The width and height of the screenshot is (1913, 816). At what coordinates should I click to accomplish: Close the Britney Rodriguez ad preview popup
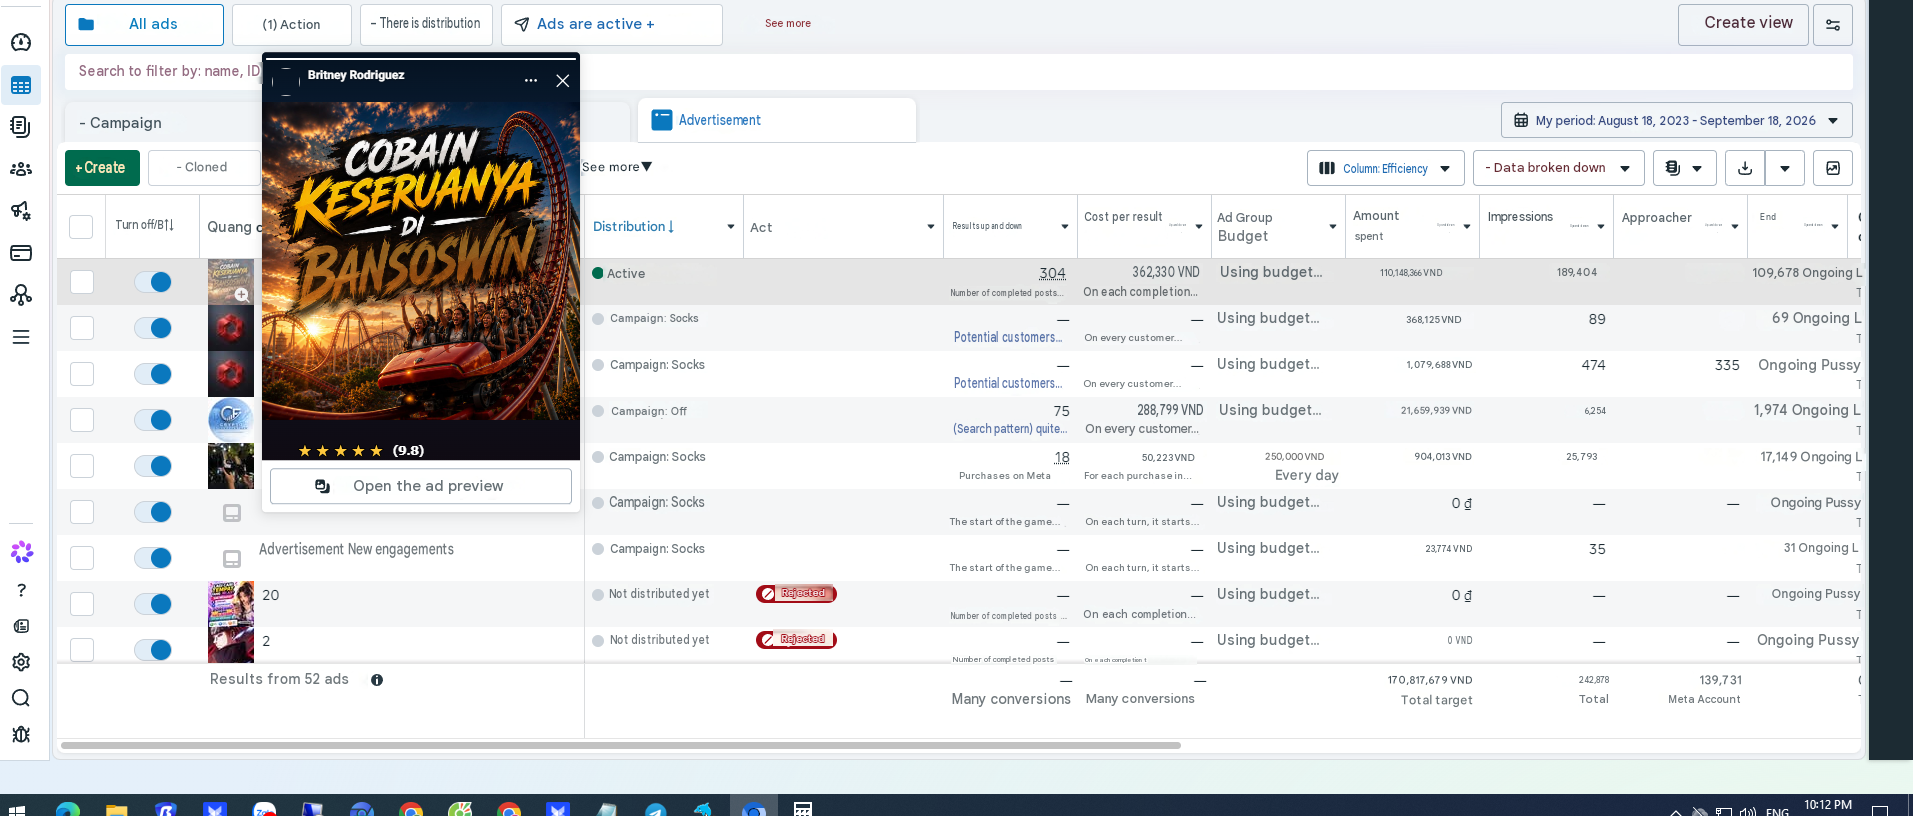tap(563, 81)
